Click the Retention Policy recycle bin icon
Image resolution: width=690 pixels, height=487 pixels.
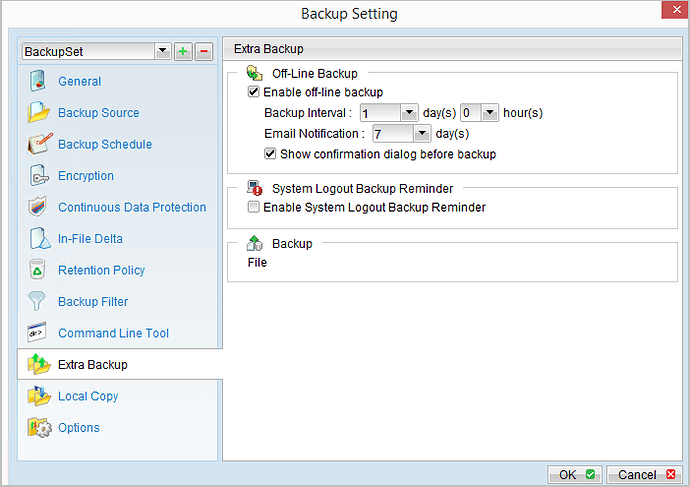pos(38,270)
